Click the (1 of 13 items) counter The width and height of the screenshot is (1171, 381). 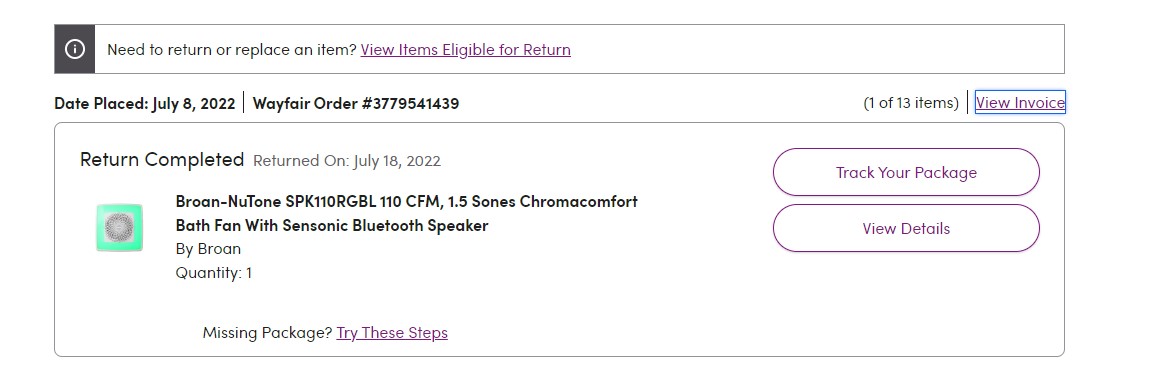[x=911, y=103]
